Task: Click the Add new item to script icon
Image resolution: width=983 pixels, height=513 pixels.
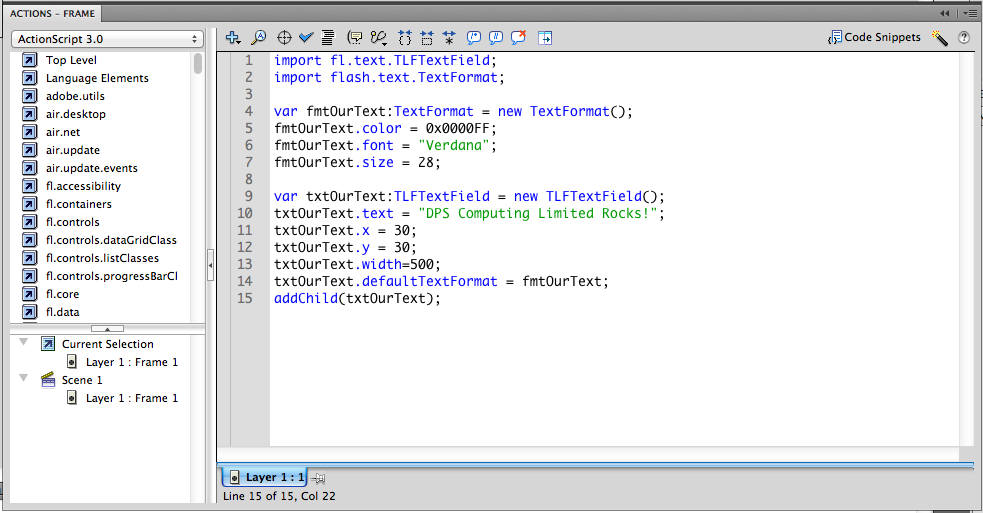Action: click(233, 38)
